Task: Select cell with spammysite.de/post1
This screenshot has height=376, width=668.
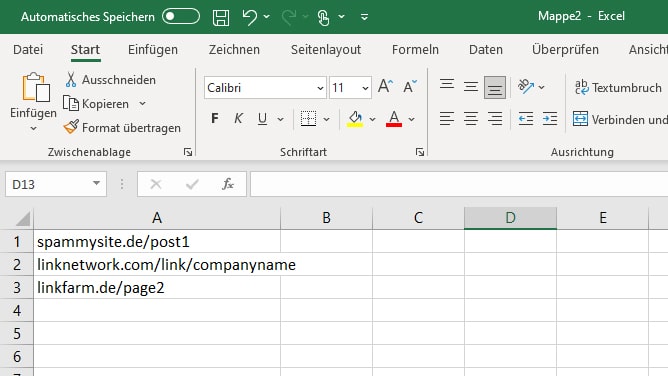Action: click(157, 241)
